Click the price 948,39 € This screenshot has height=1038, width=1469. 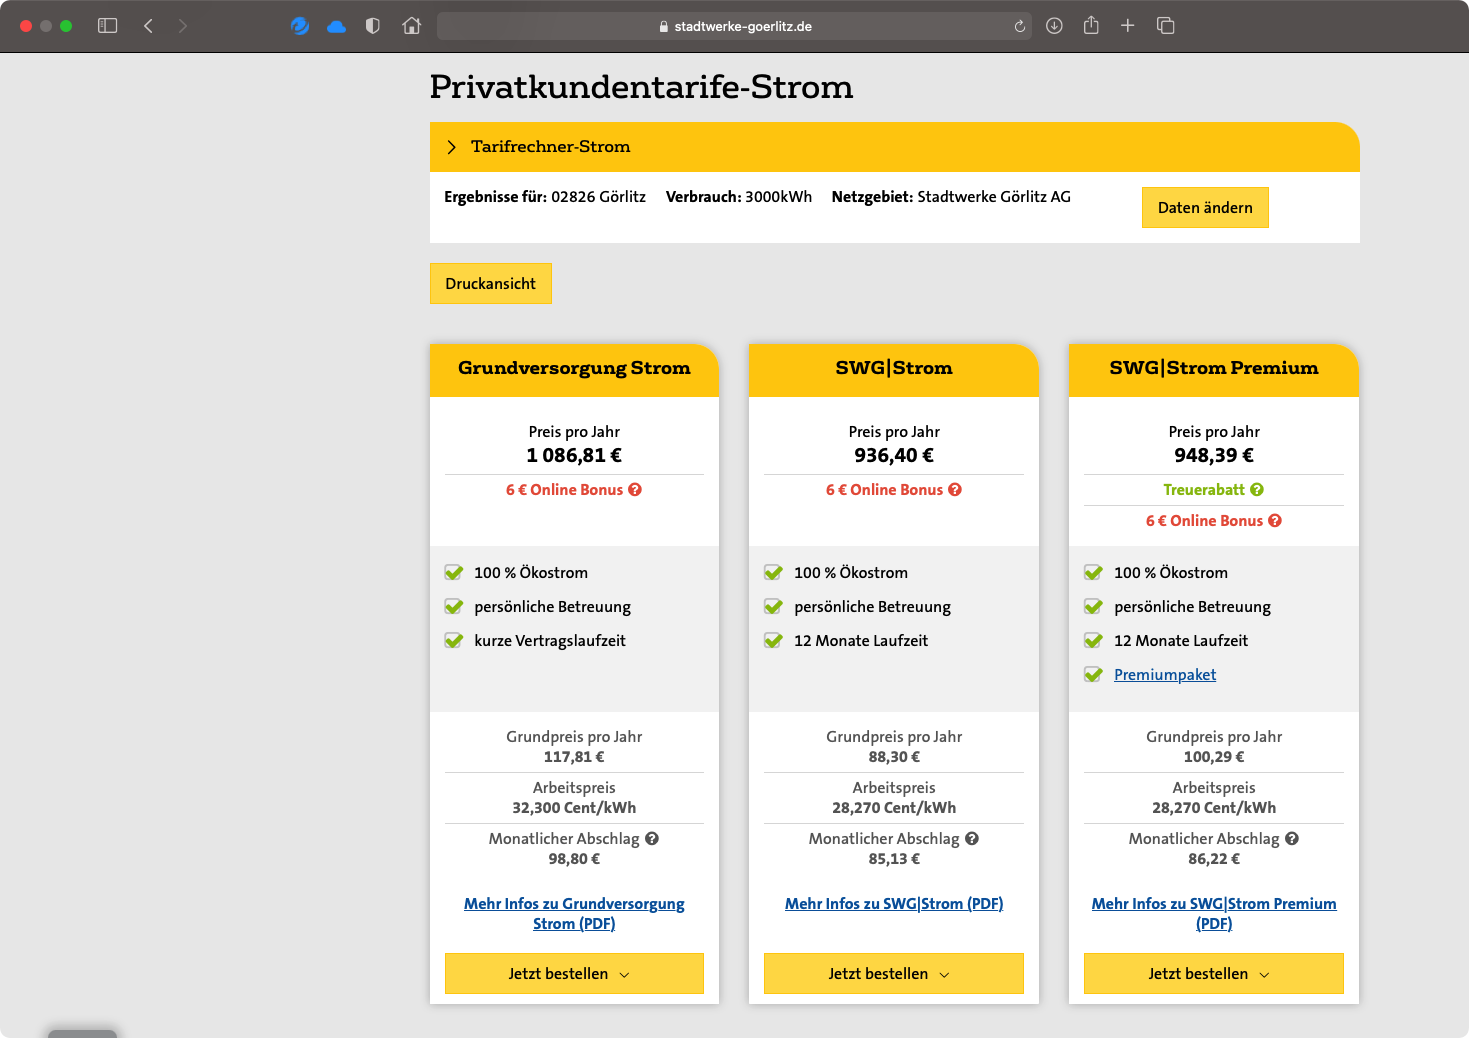pyautogui.click(x=1214, y=456)
